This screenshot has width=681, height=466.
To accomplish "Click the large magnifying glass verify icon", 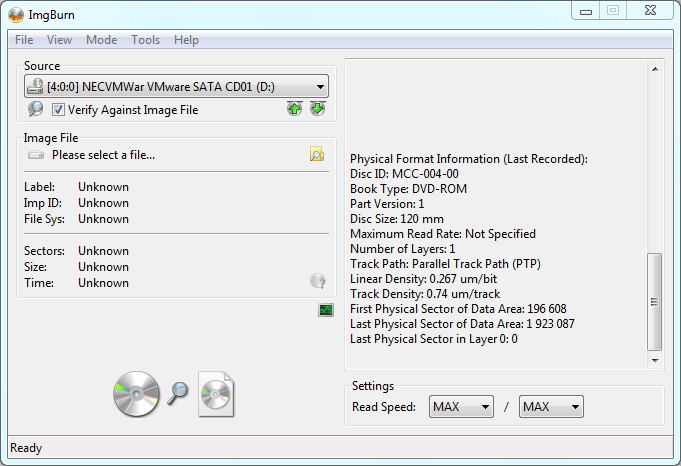I will [x=178, y=393].
